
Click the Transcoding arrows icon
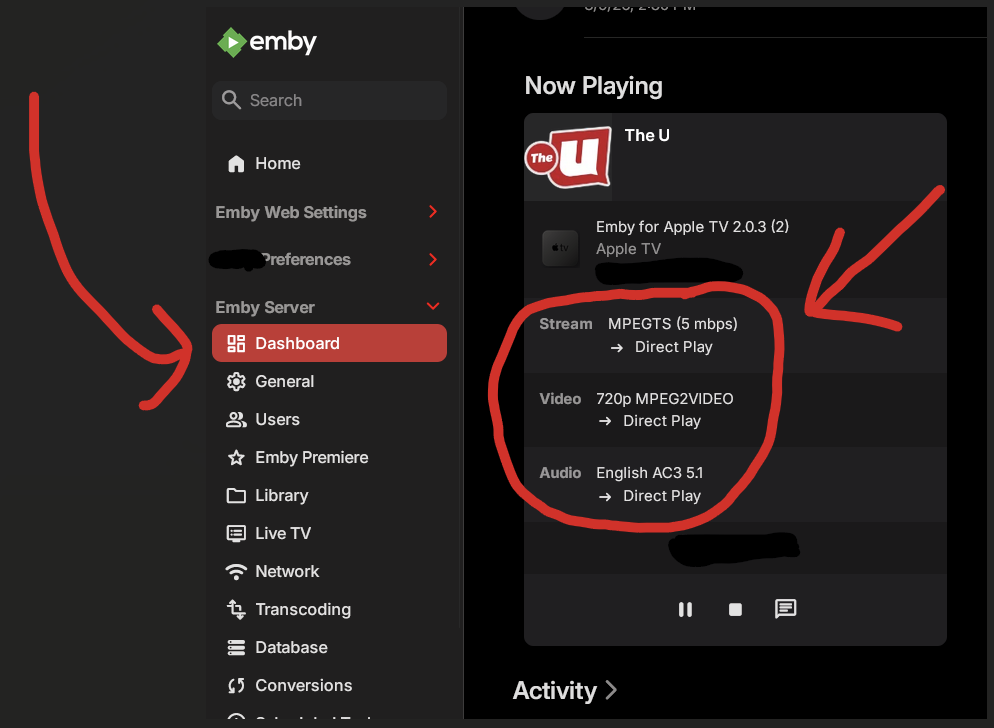236,610
